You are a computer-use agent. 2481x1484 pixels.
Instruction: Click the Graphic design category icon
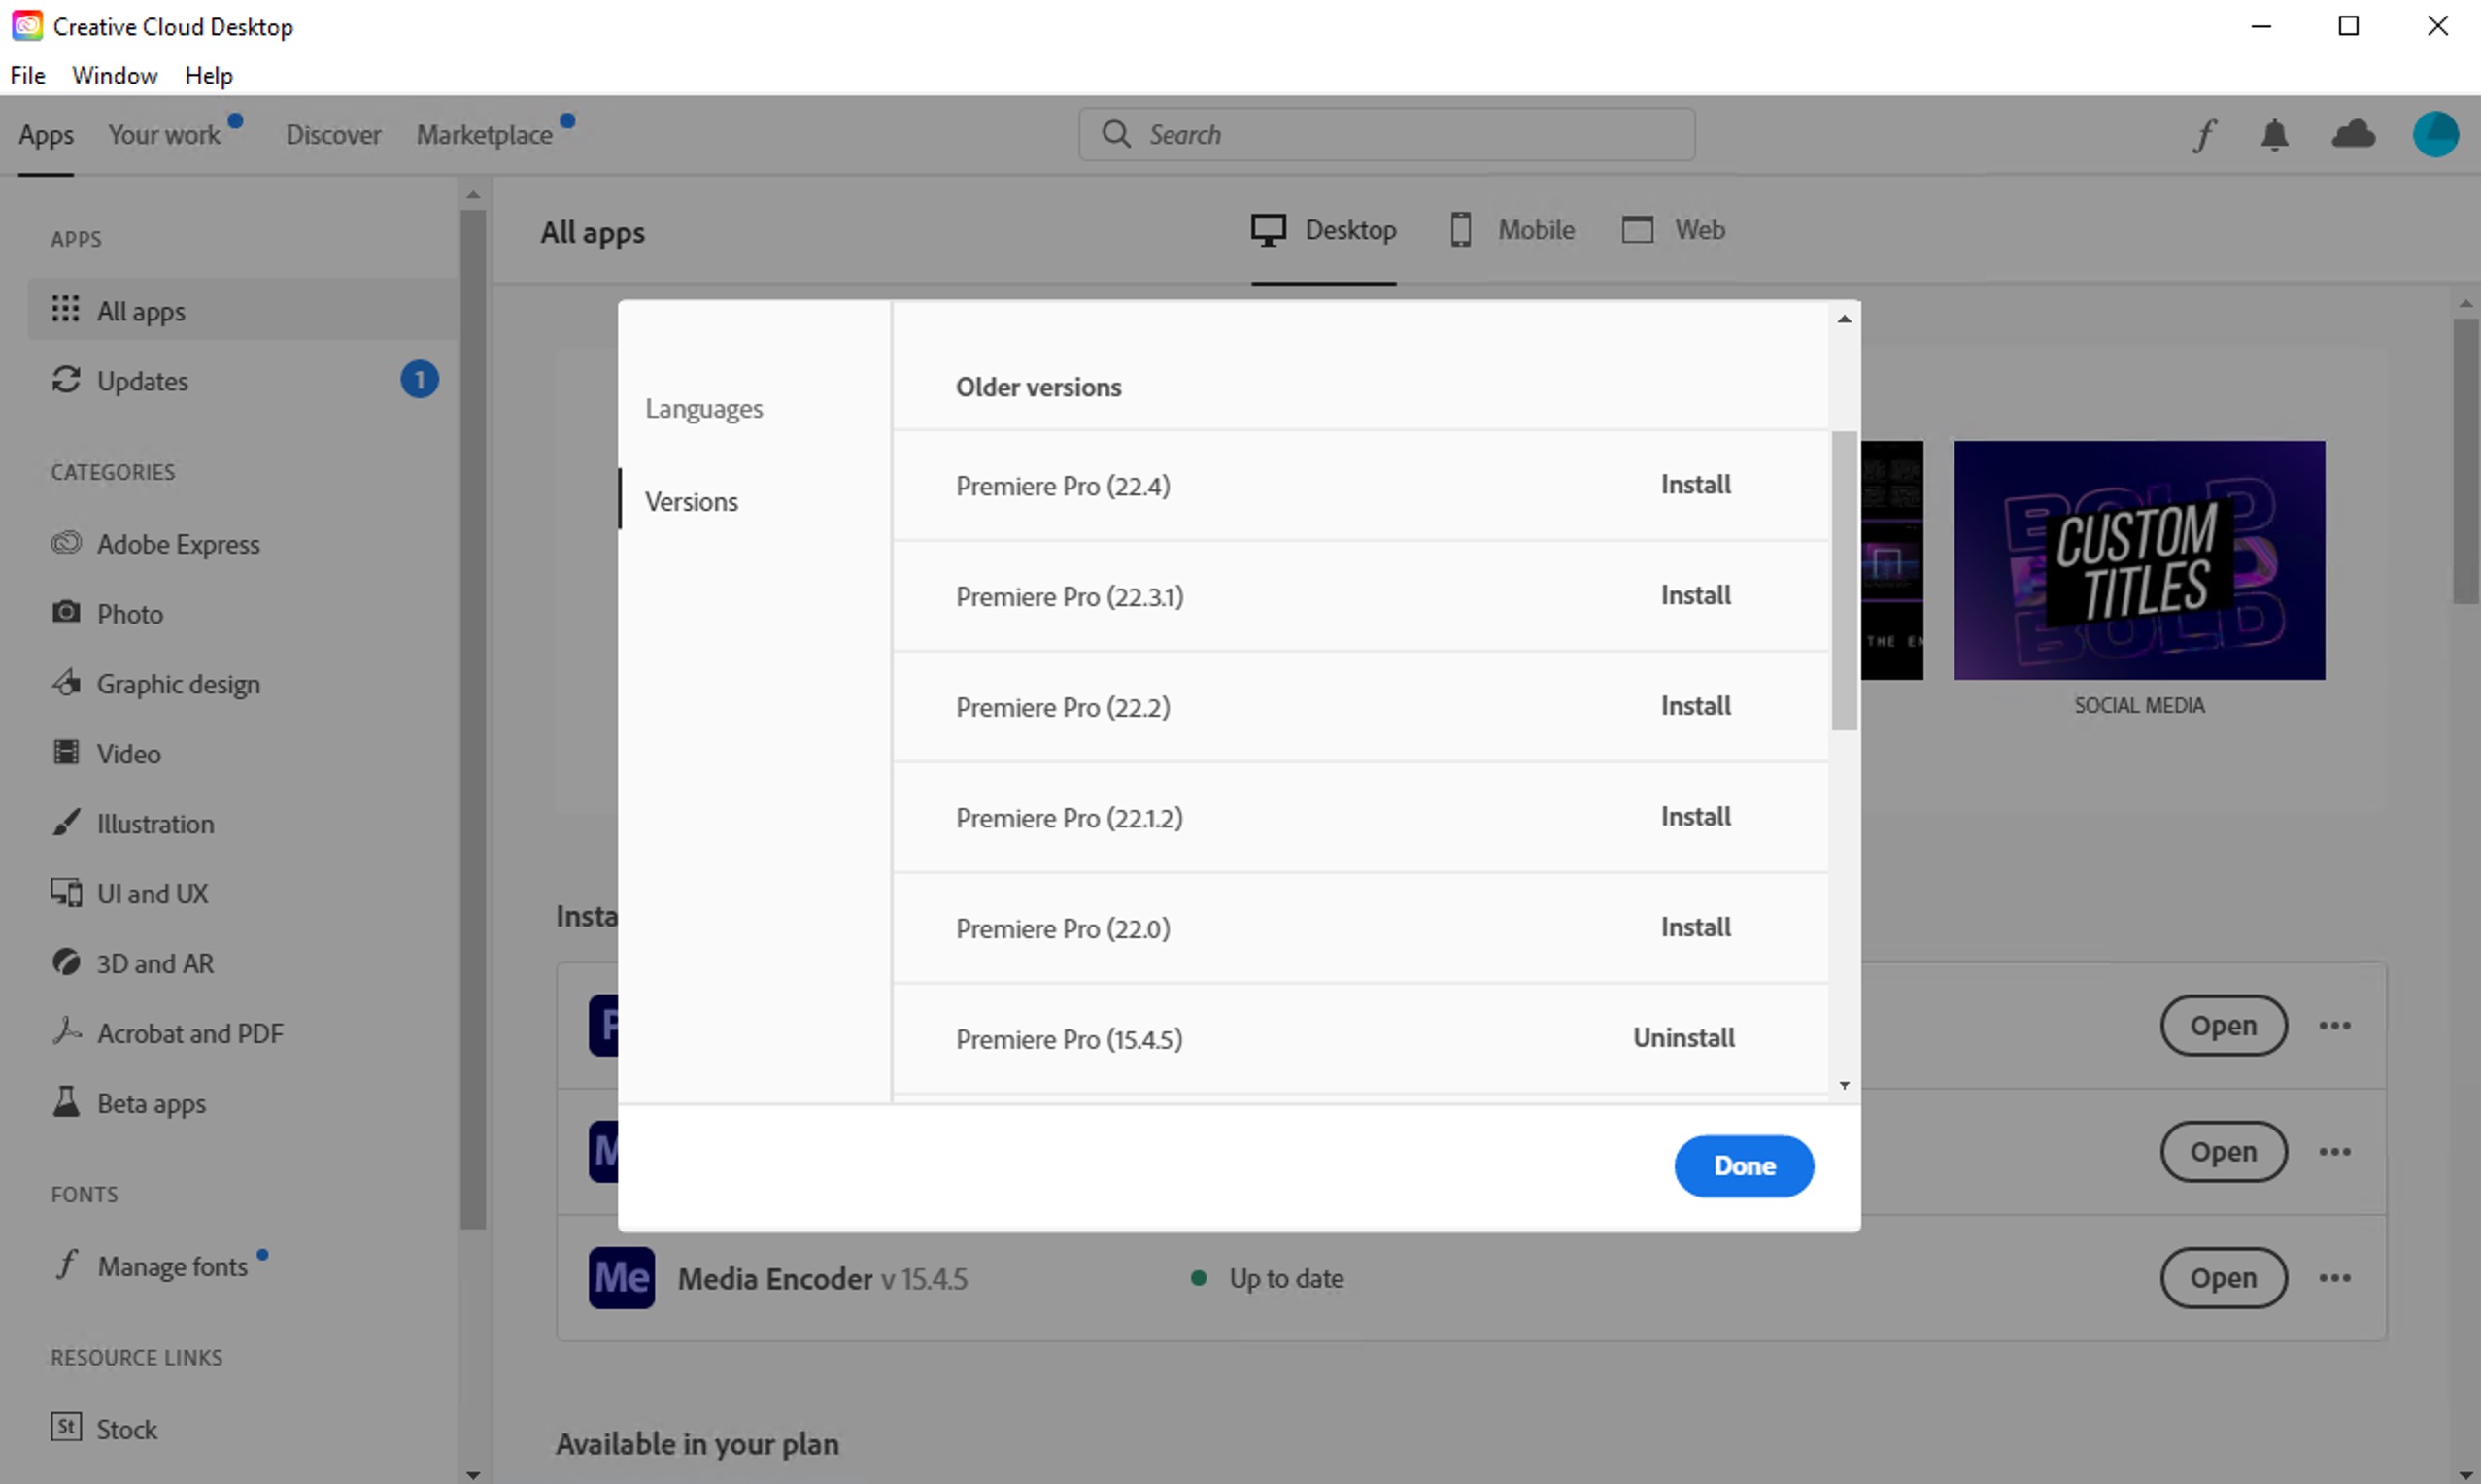[x=66, y=682]
